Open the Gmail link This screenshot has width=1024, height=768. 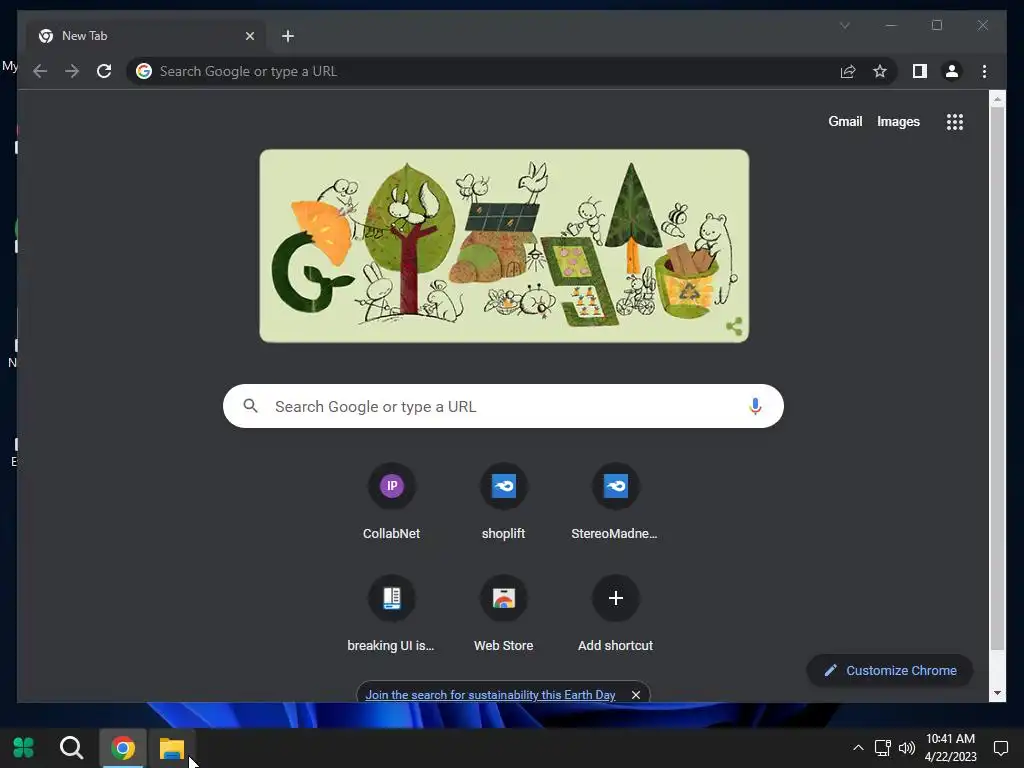845,121
